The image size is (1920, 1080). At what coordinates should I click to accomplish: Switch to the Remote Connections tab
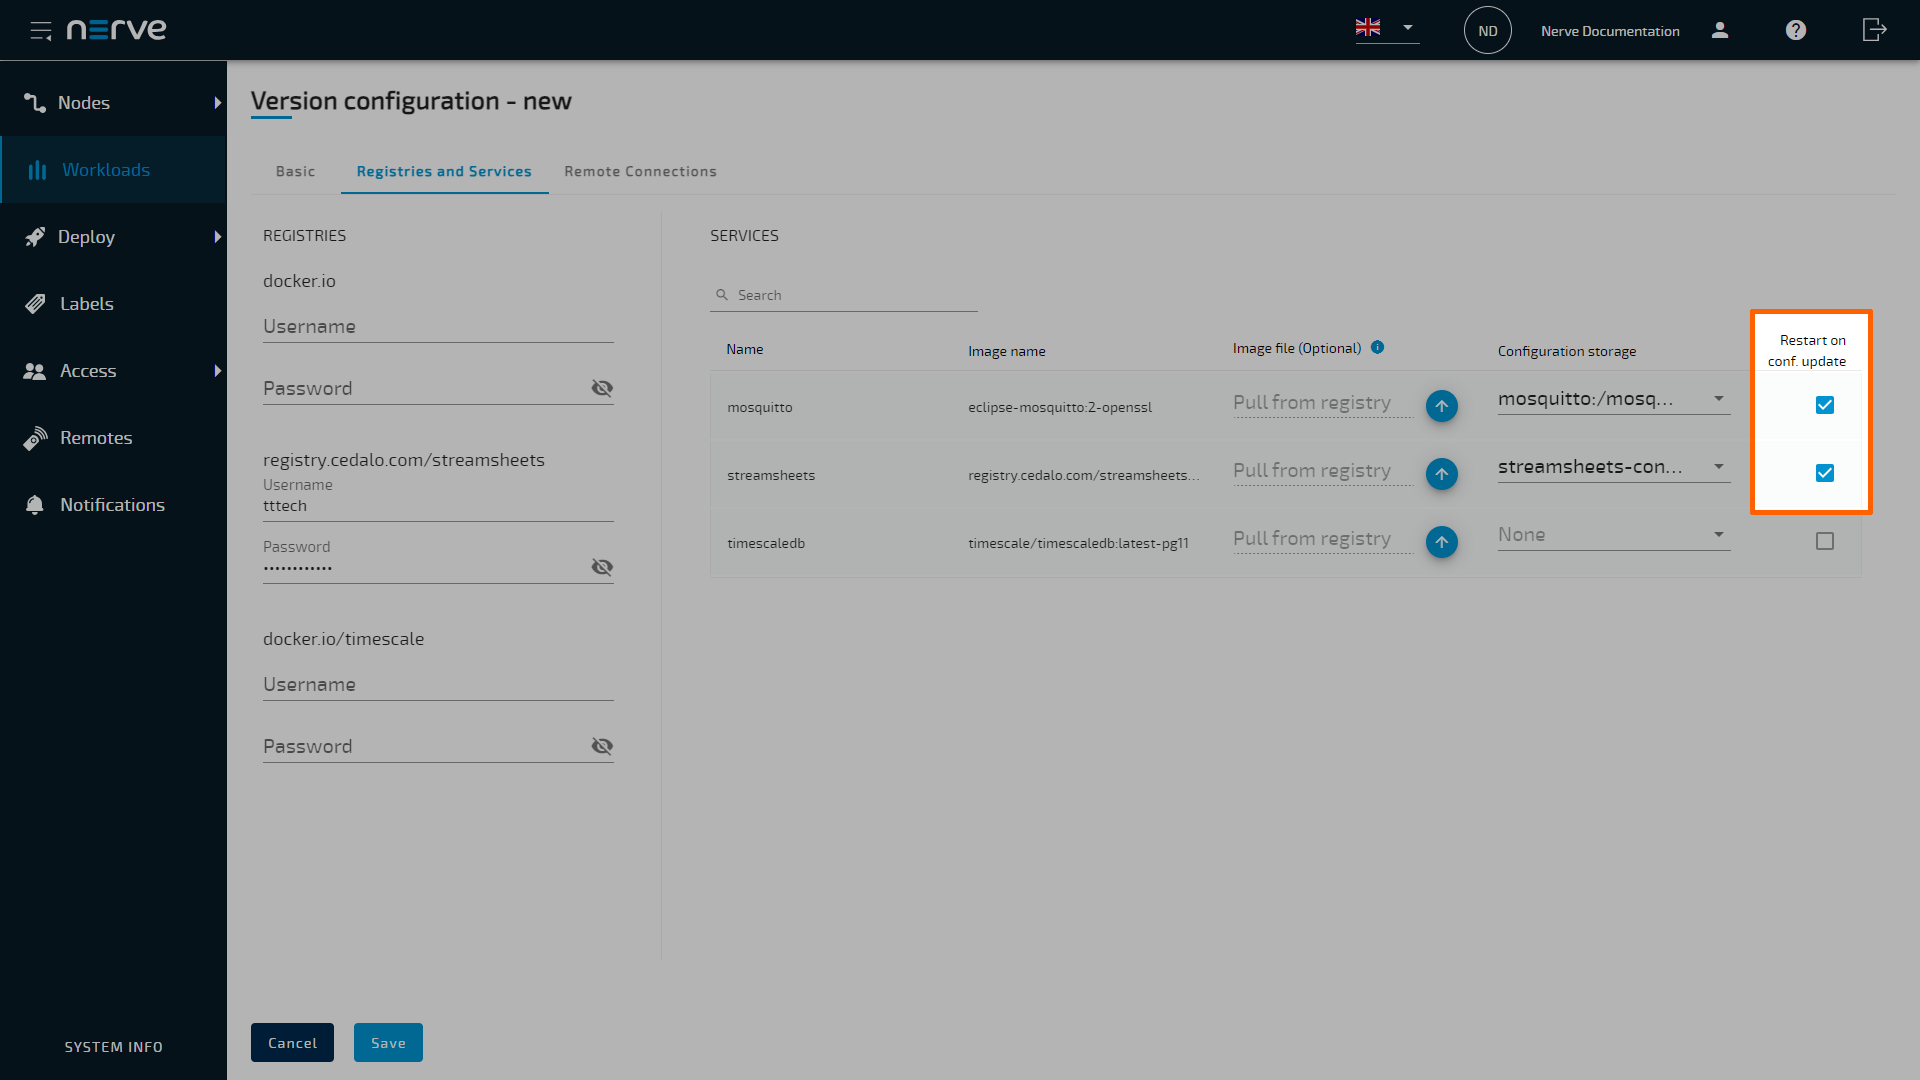pos(640,171)
